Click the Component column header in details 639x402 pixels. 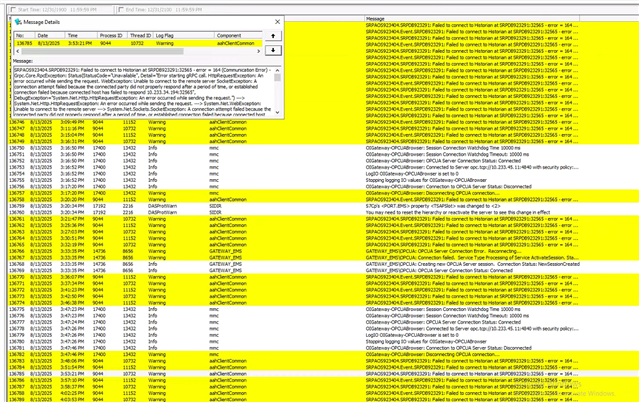click(238, 35)
